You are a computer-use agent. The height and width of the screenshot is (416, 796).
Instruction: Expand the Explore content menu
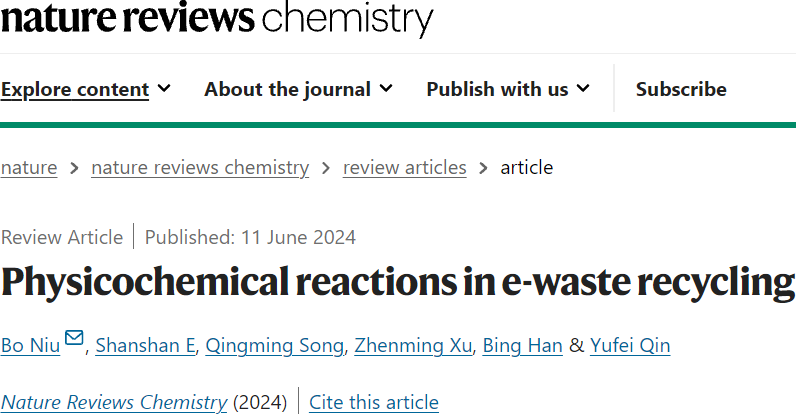pyautogui.click(x=85, y=89)
